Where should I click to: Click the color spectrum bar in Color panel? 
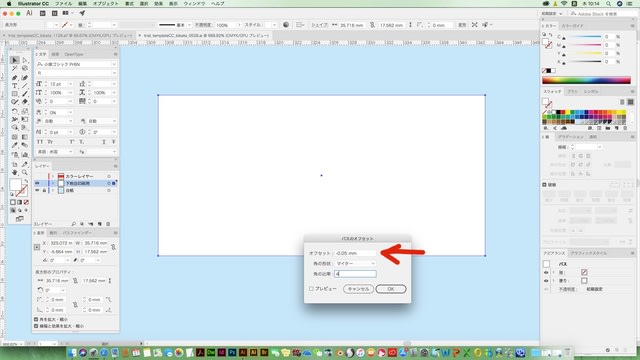click(586, 80)
